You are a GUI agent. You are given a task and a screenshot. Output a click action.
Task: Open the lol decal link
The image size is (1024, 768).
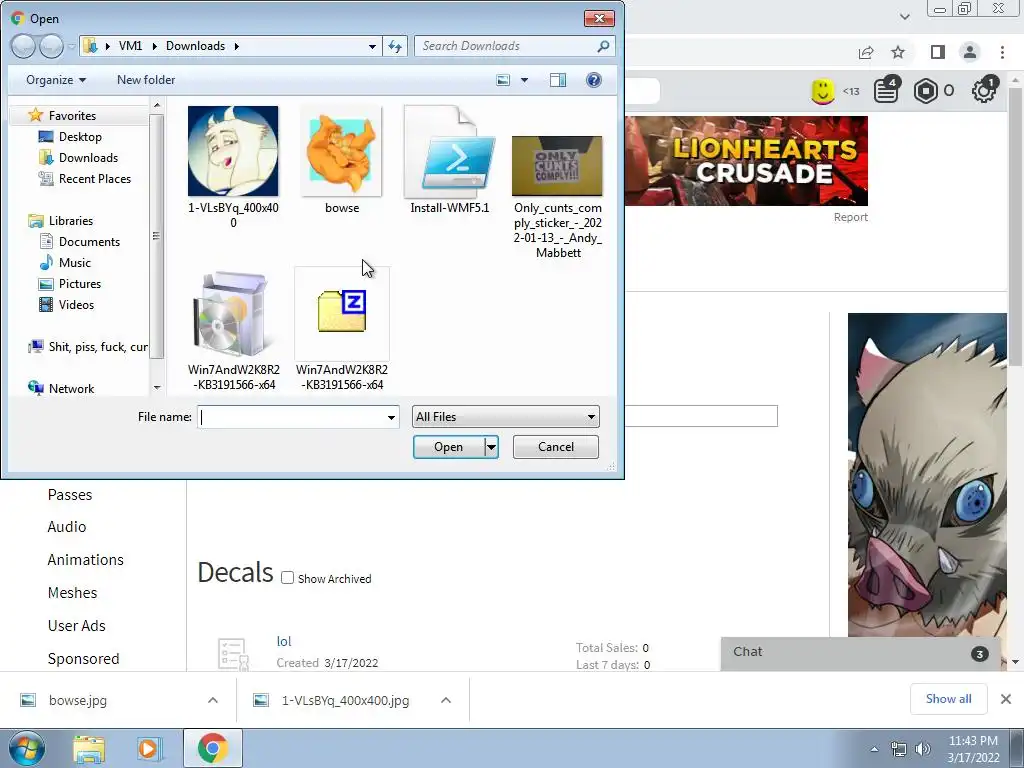(284, 641)
